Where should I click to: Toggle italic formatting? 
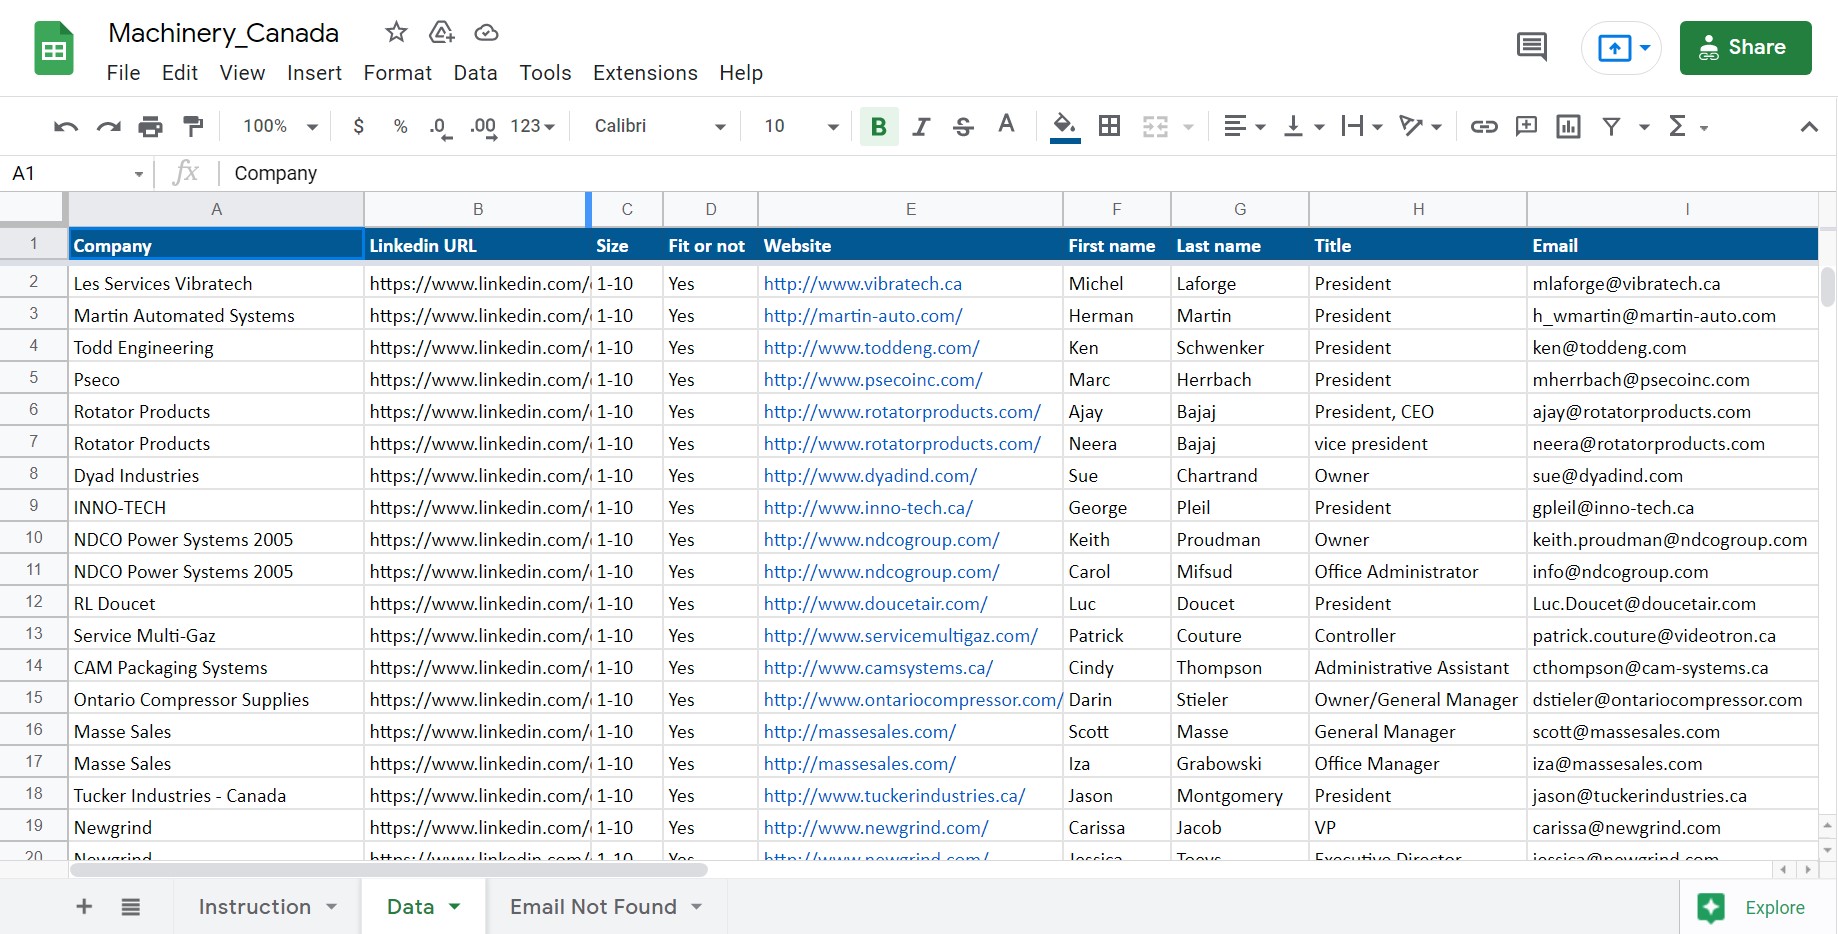[921, 126]
